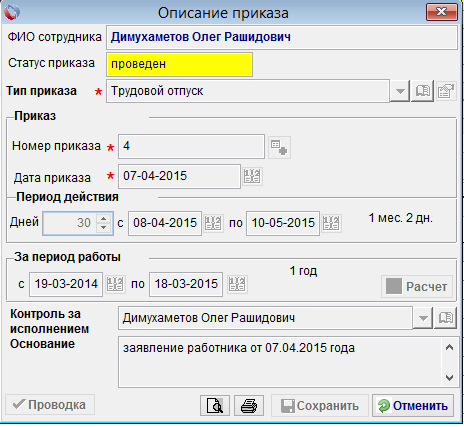Open calendar for work period end 18-03-2015
Screen dimensions: 464x427
point(237,284)
